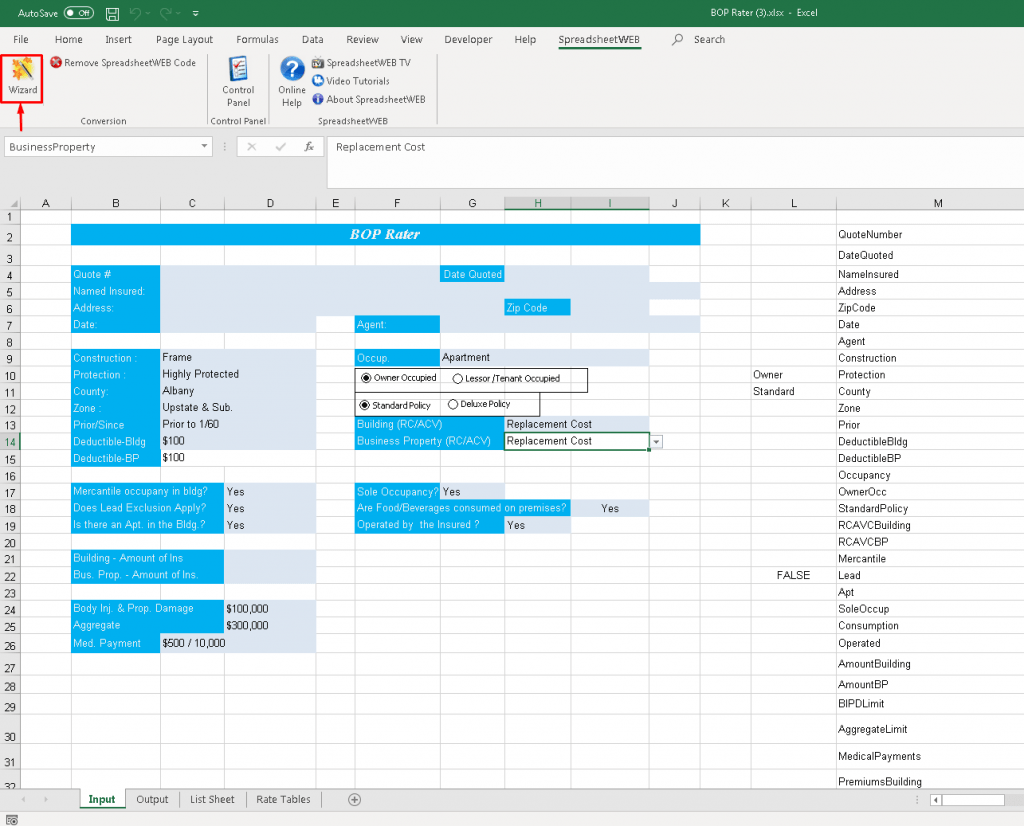Click the 'QuoteNumber' cell
1024x826 pixels.
click(x=930, y=234)
